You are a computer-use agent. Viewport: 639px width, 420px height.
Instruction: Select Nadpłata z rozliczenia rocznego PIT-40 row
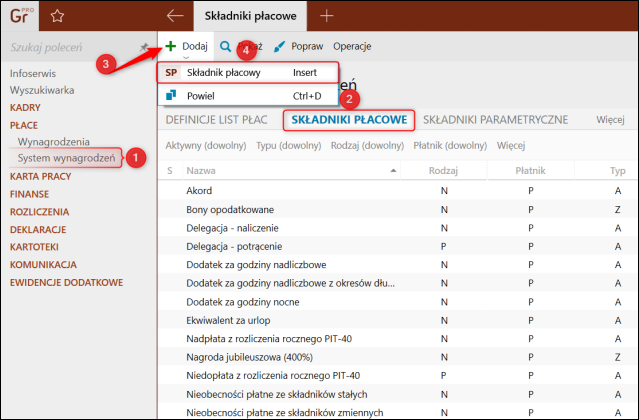click(x=397, y=339)
